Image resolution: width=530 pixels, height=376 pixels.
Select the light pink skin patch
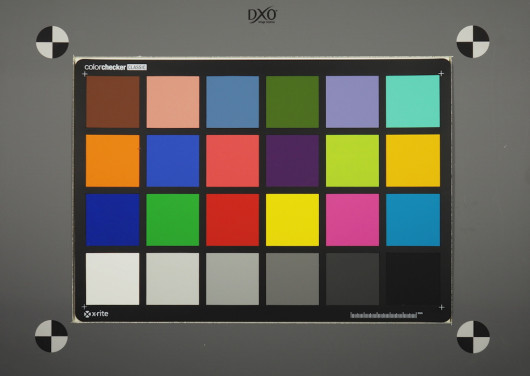click(173, 102)
